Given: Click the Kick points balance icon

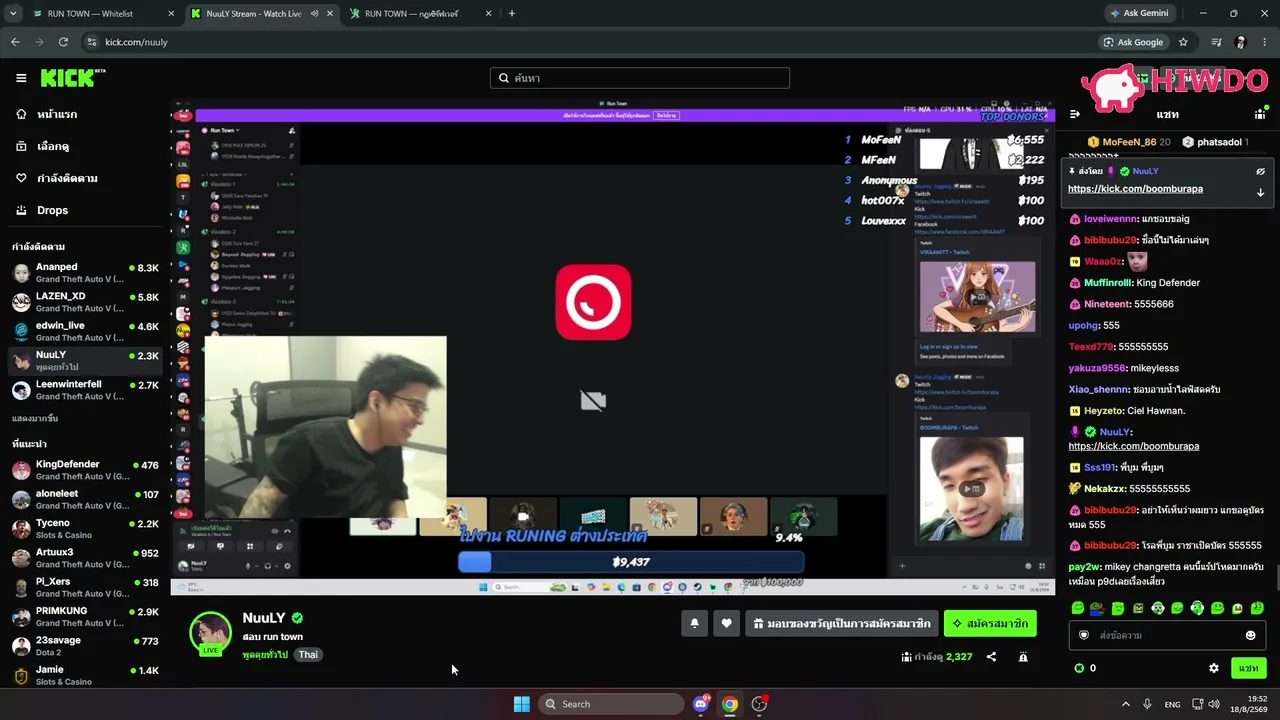Looking at the screenshot, I should tap(1079, 668).
